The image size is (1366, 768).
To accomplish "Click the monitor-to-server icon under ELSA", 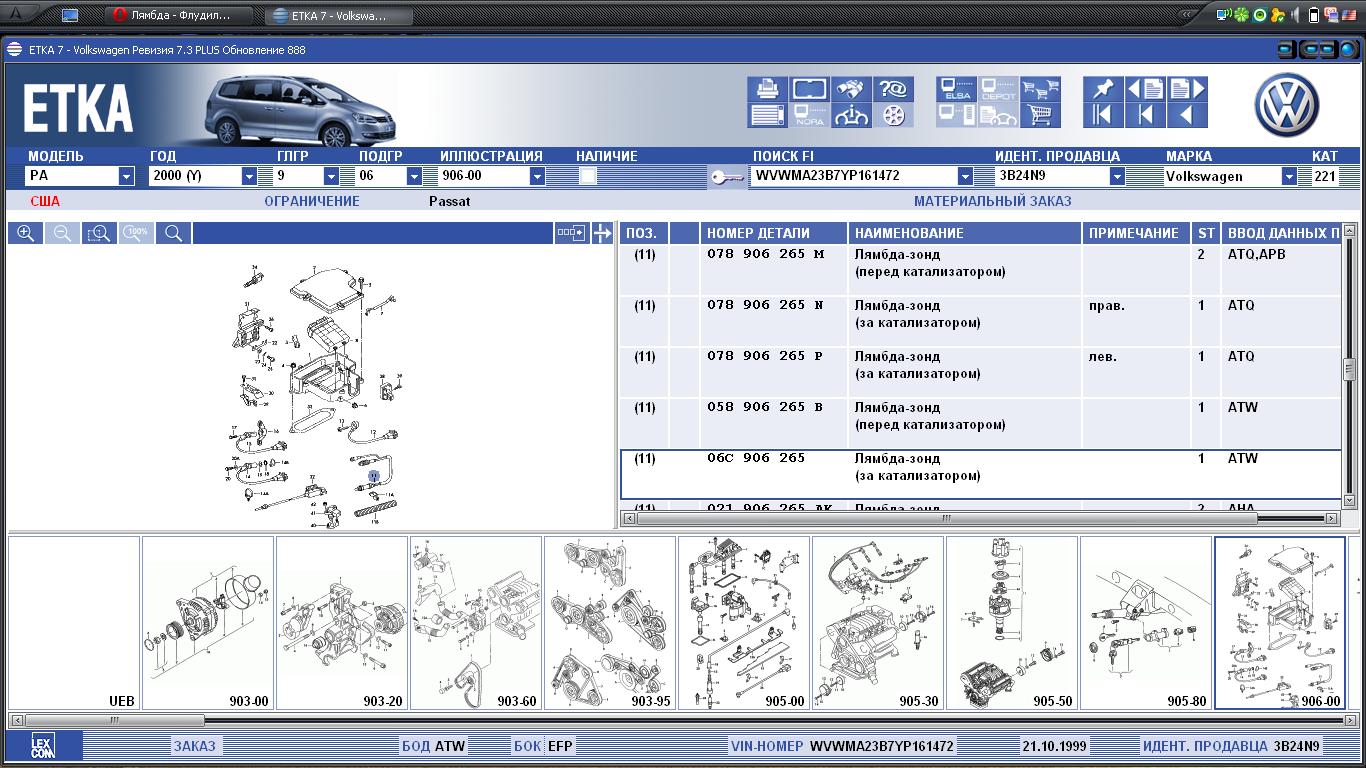I will pyautogui.click(x=957, y=115).
